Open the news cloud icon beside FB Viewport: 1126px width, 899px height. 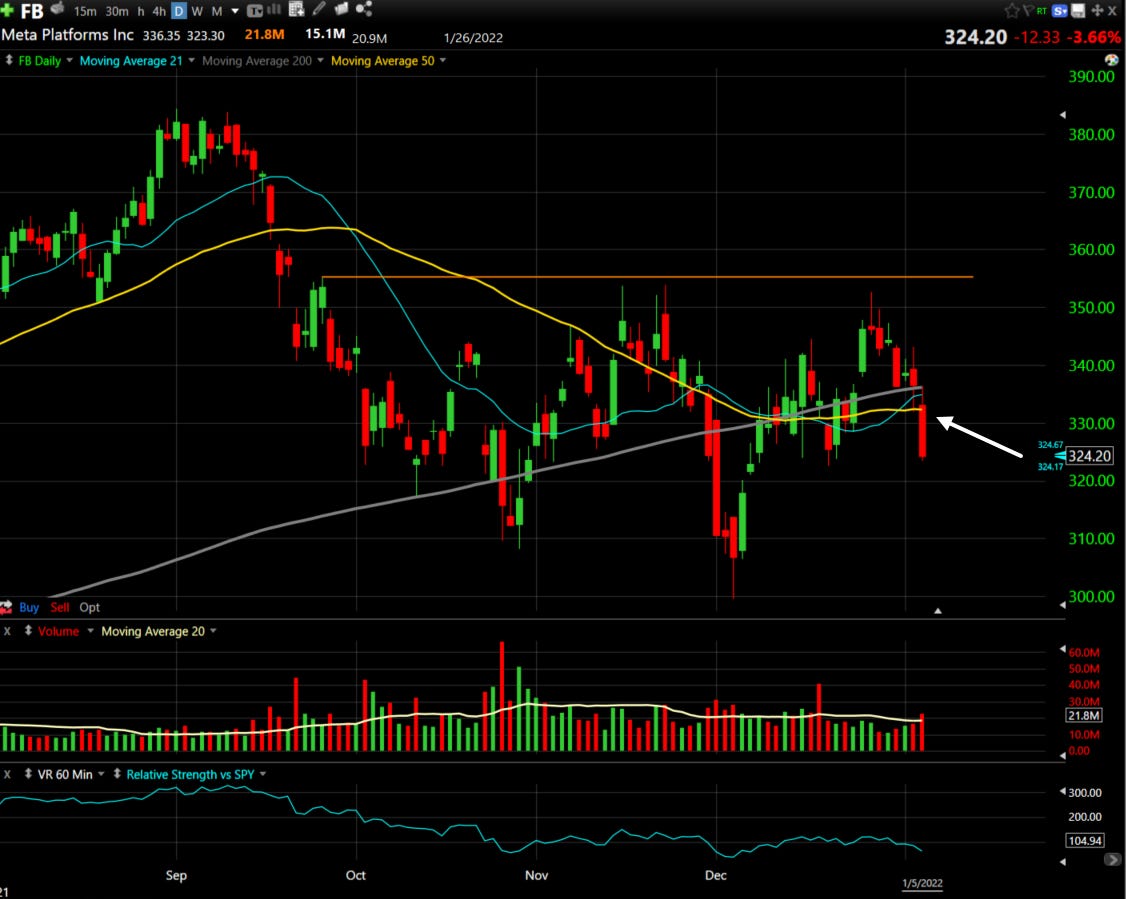57,9
